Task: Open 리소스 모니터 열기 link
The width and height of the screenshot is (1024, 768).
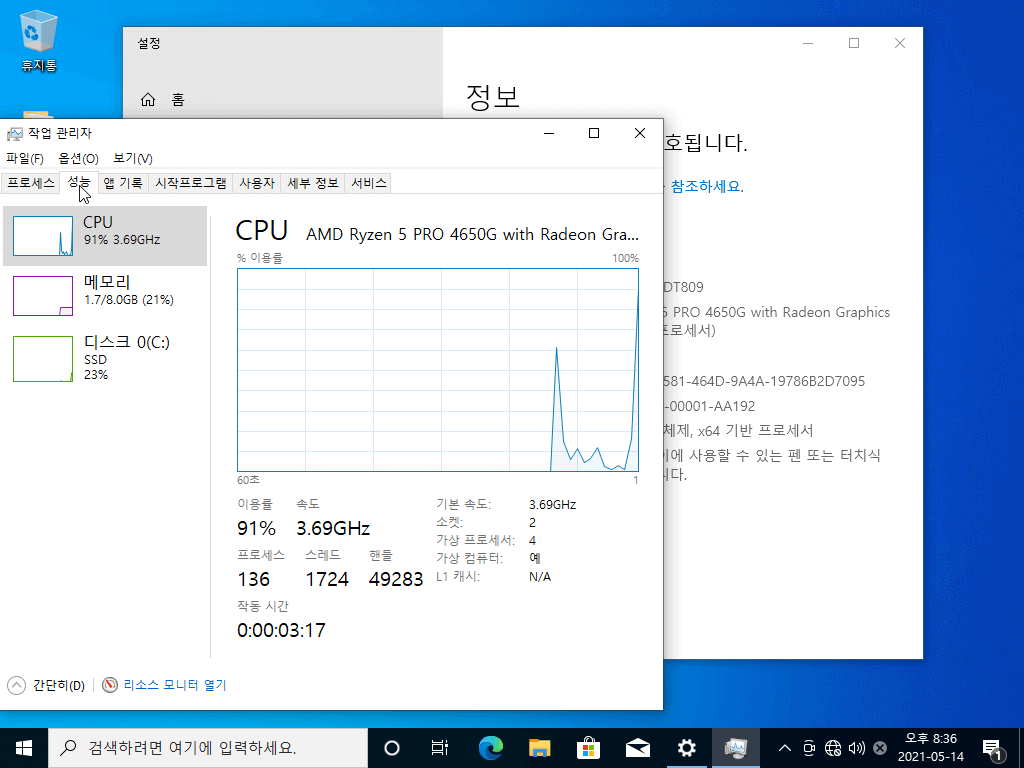Action: 174,685
